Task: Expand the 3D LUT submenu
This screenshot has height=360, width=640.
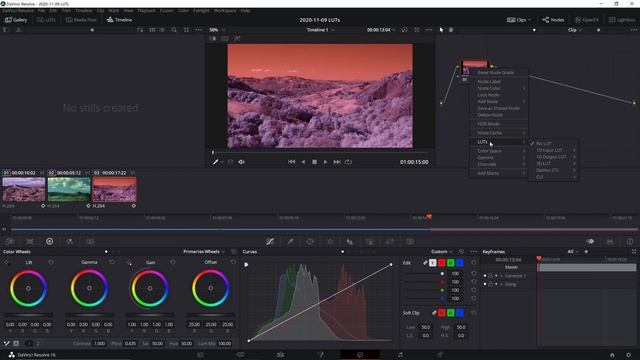Action: pos(553,163)
